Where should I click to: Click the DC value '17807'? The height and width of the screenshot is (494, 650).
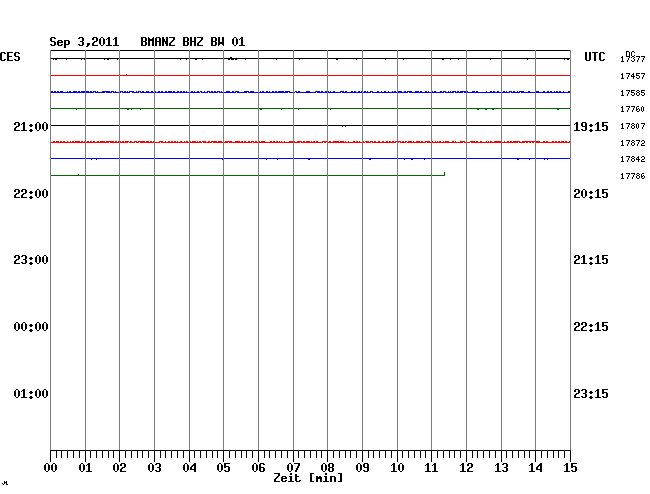tap(633, 126)
